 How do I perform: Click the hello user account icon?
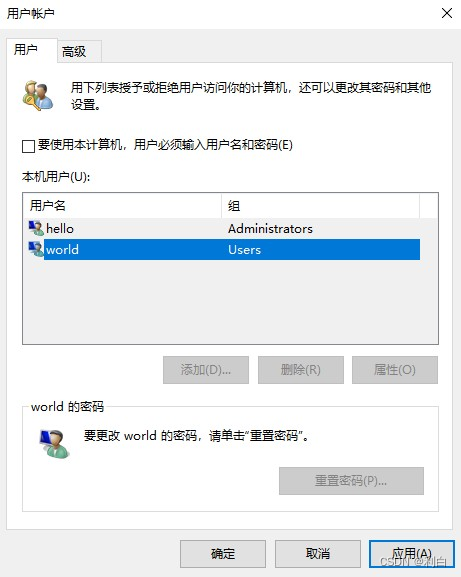36,228
